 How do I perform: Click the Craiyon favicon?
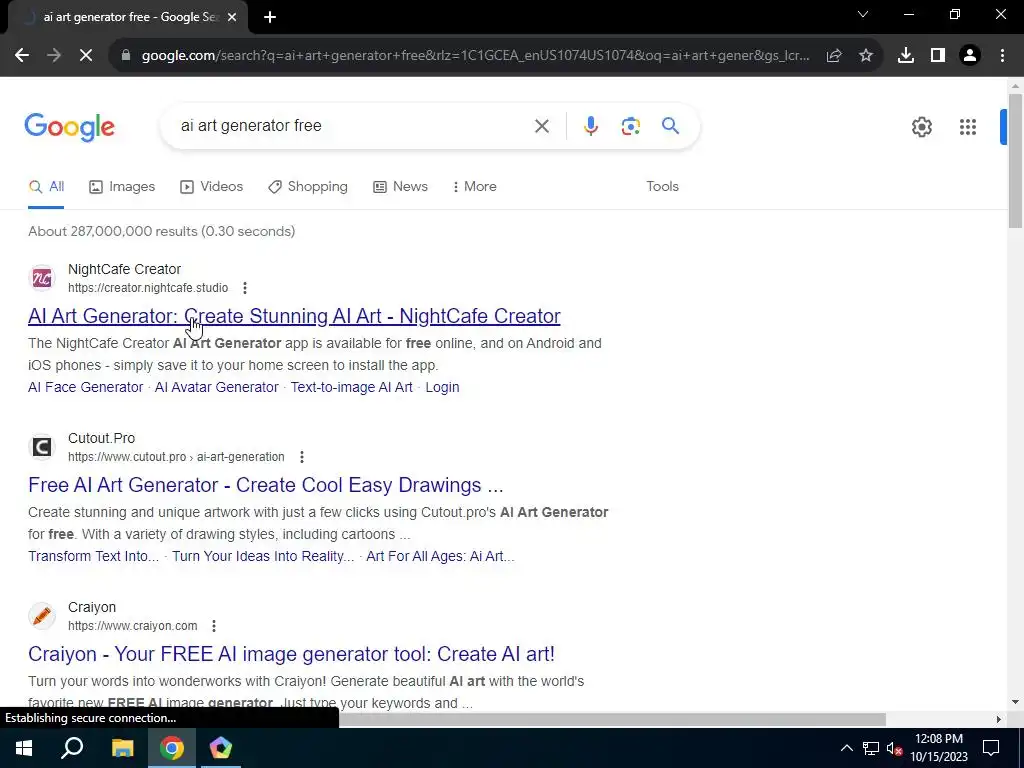tap(42, 616)
